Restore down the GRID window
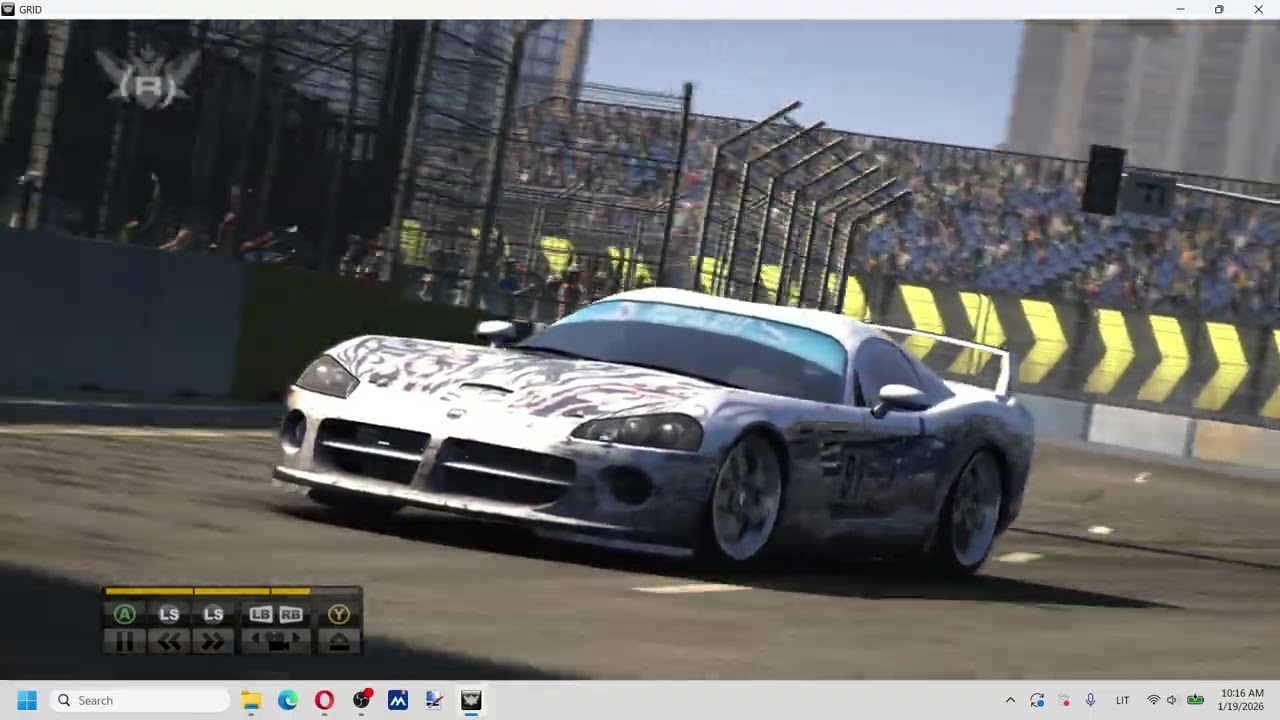The image size is (1280, 720). tap(1219, 9)
